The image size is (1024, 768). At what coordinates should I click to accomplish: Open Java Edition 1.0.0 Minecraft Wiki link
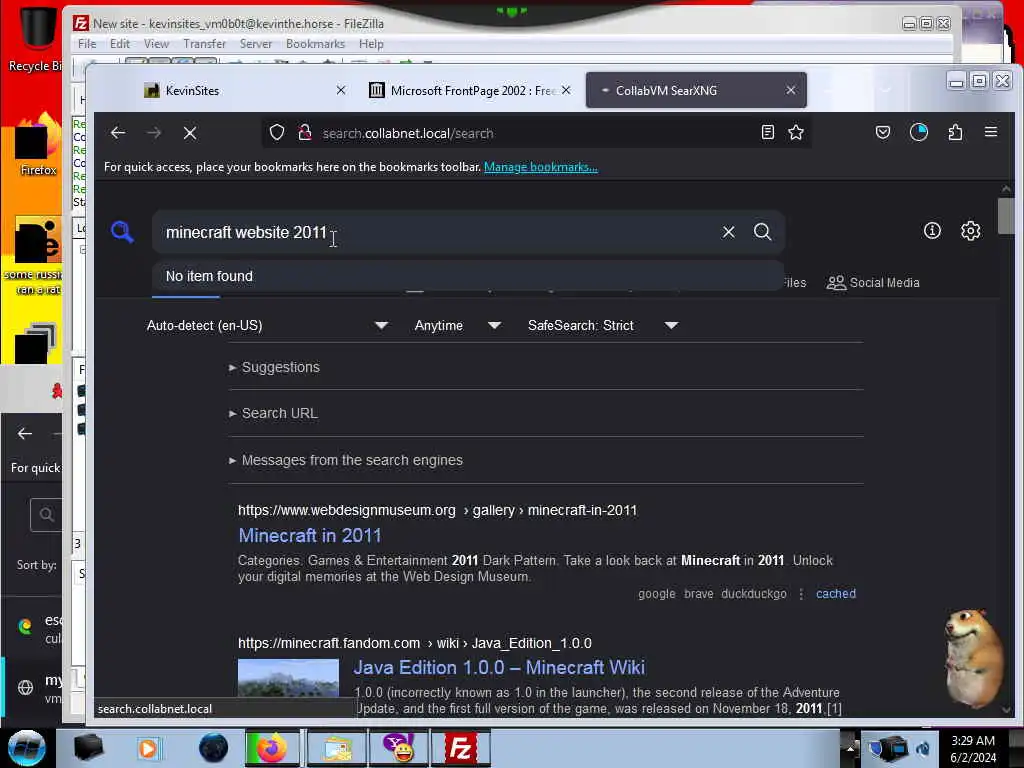tap(499, 667)
